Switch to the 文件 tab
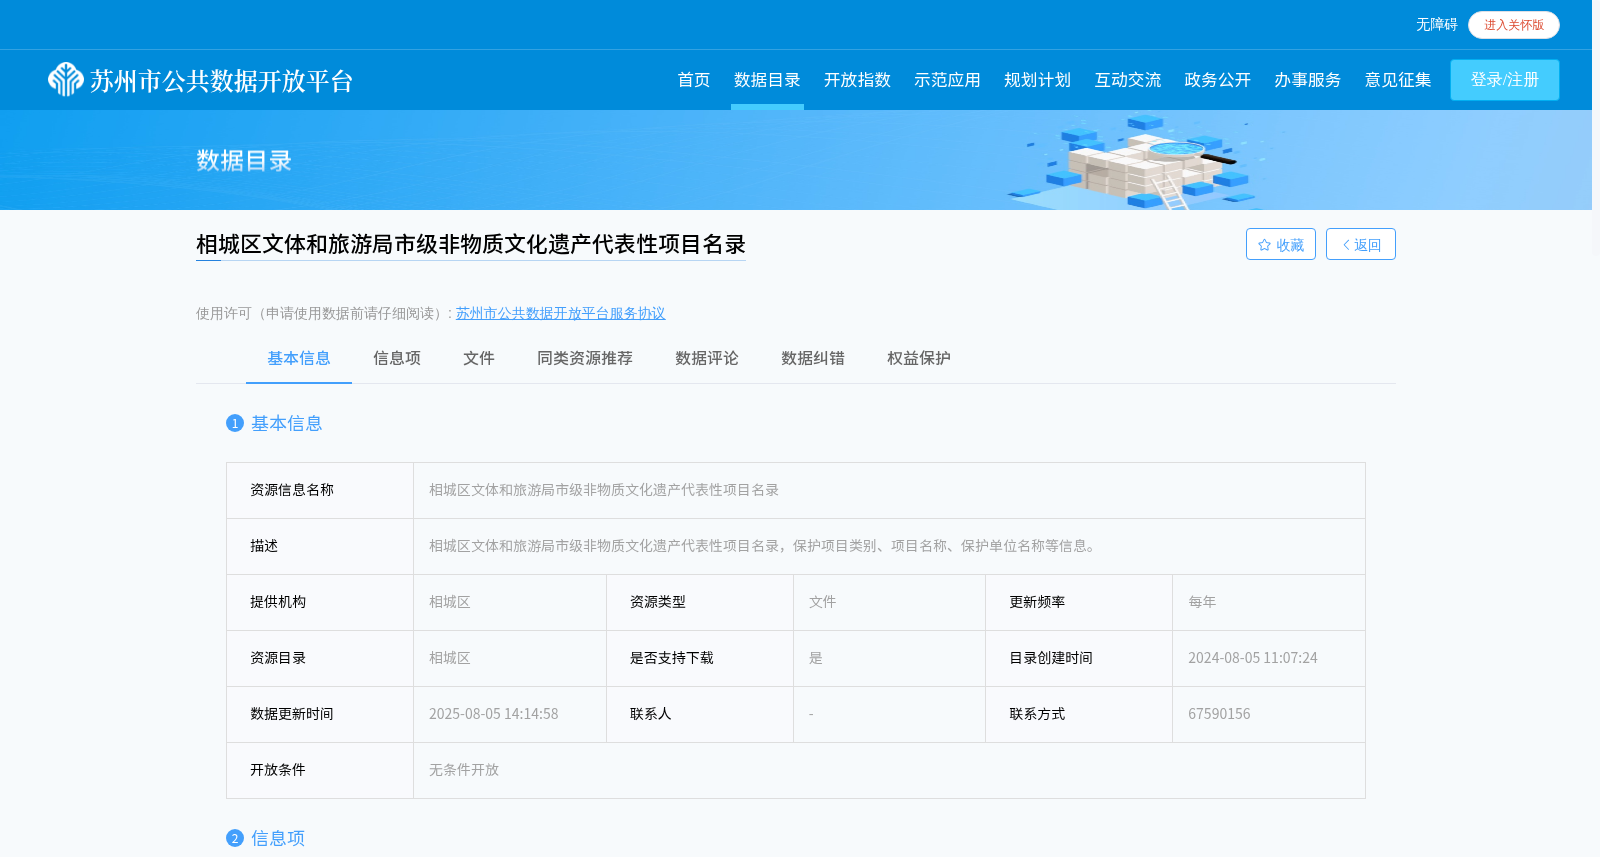Viewport: 1600px width, 857px height. click(478, 358)
